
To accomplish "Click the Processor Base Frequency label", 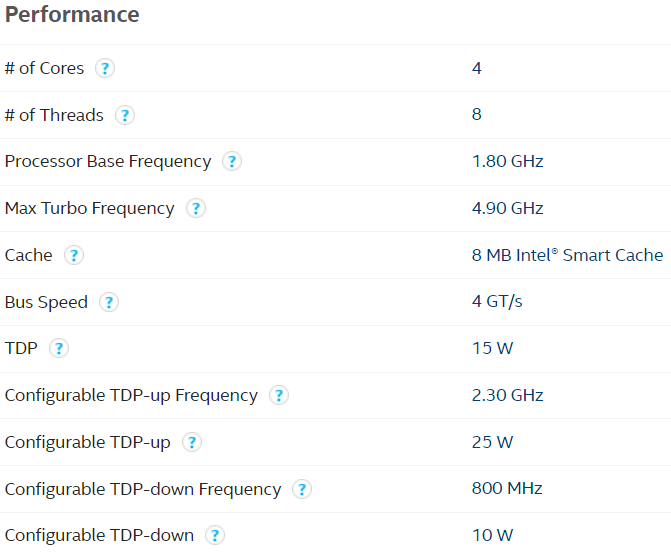I will tap(108, 162).
